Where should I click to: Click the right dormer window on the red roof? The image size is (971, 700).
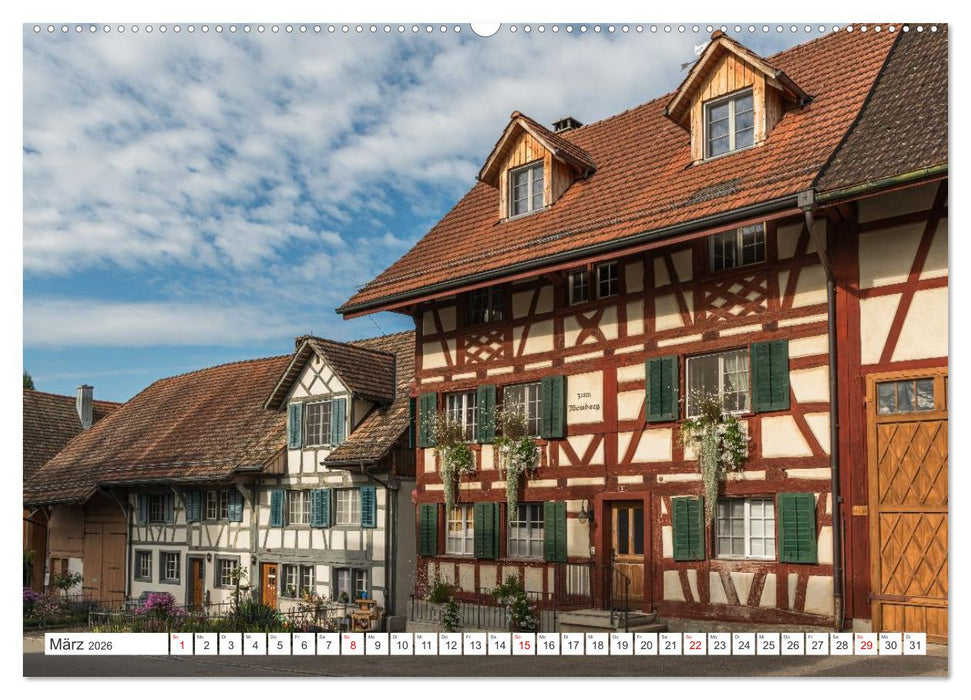pyautogui.click(x=730, y=124)
